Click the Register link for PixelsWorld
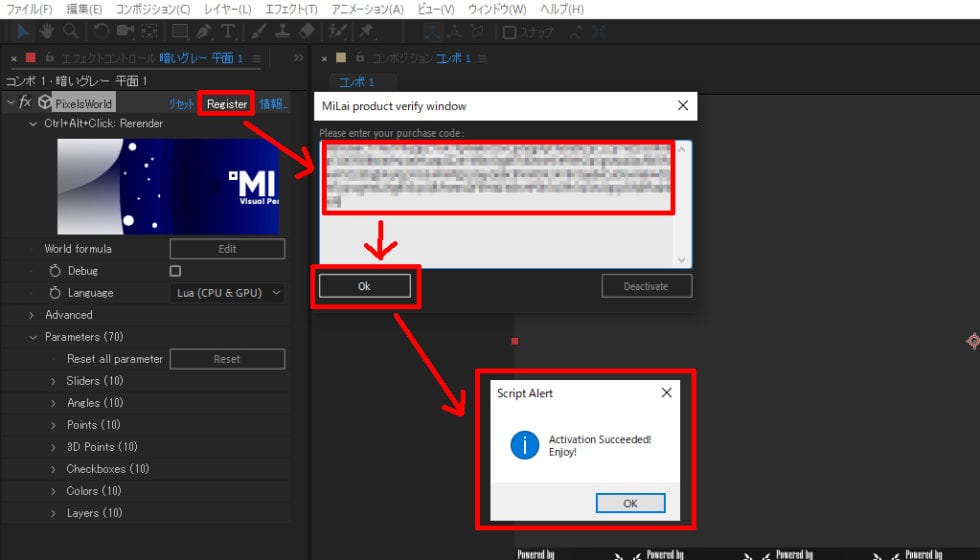Screen dimensions: 980x560 click(227, 103)
